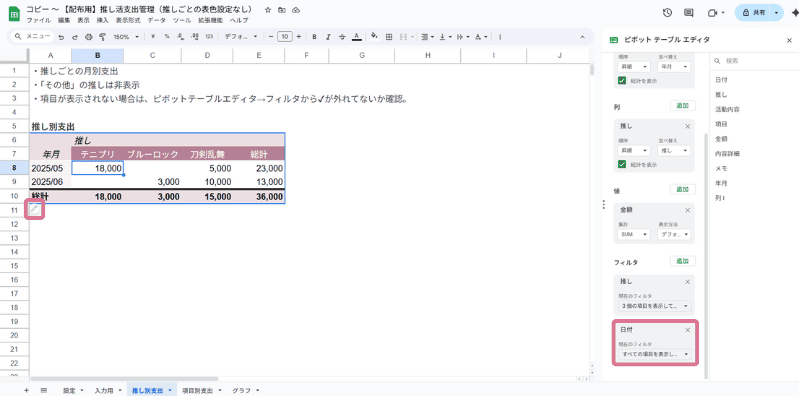Apply strikethrough formatting
The image size is (799, 396).
click(x=342, y=37)
